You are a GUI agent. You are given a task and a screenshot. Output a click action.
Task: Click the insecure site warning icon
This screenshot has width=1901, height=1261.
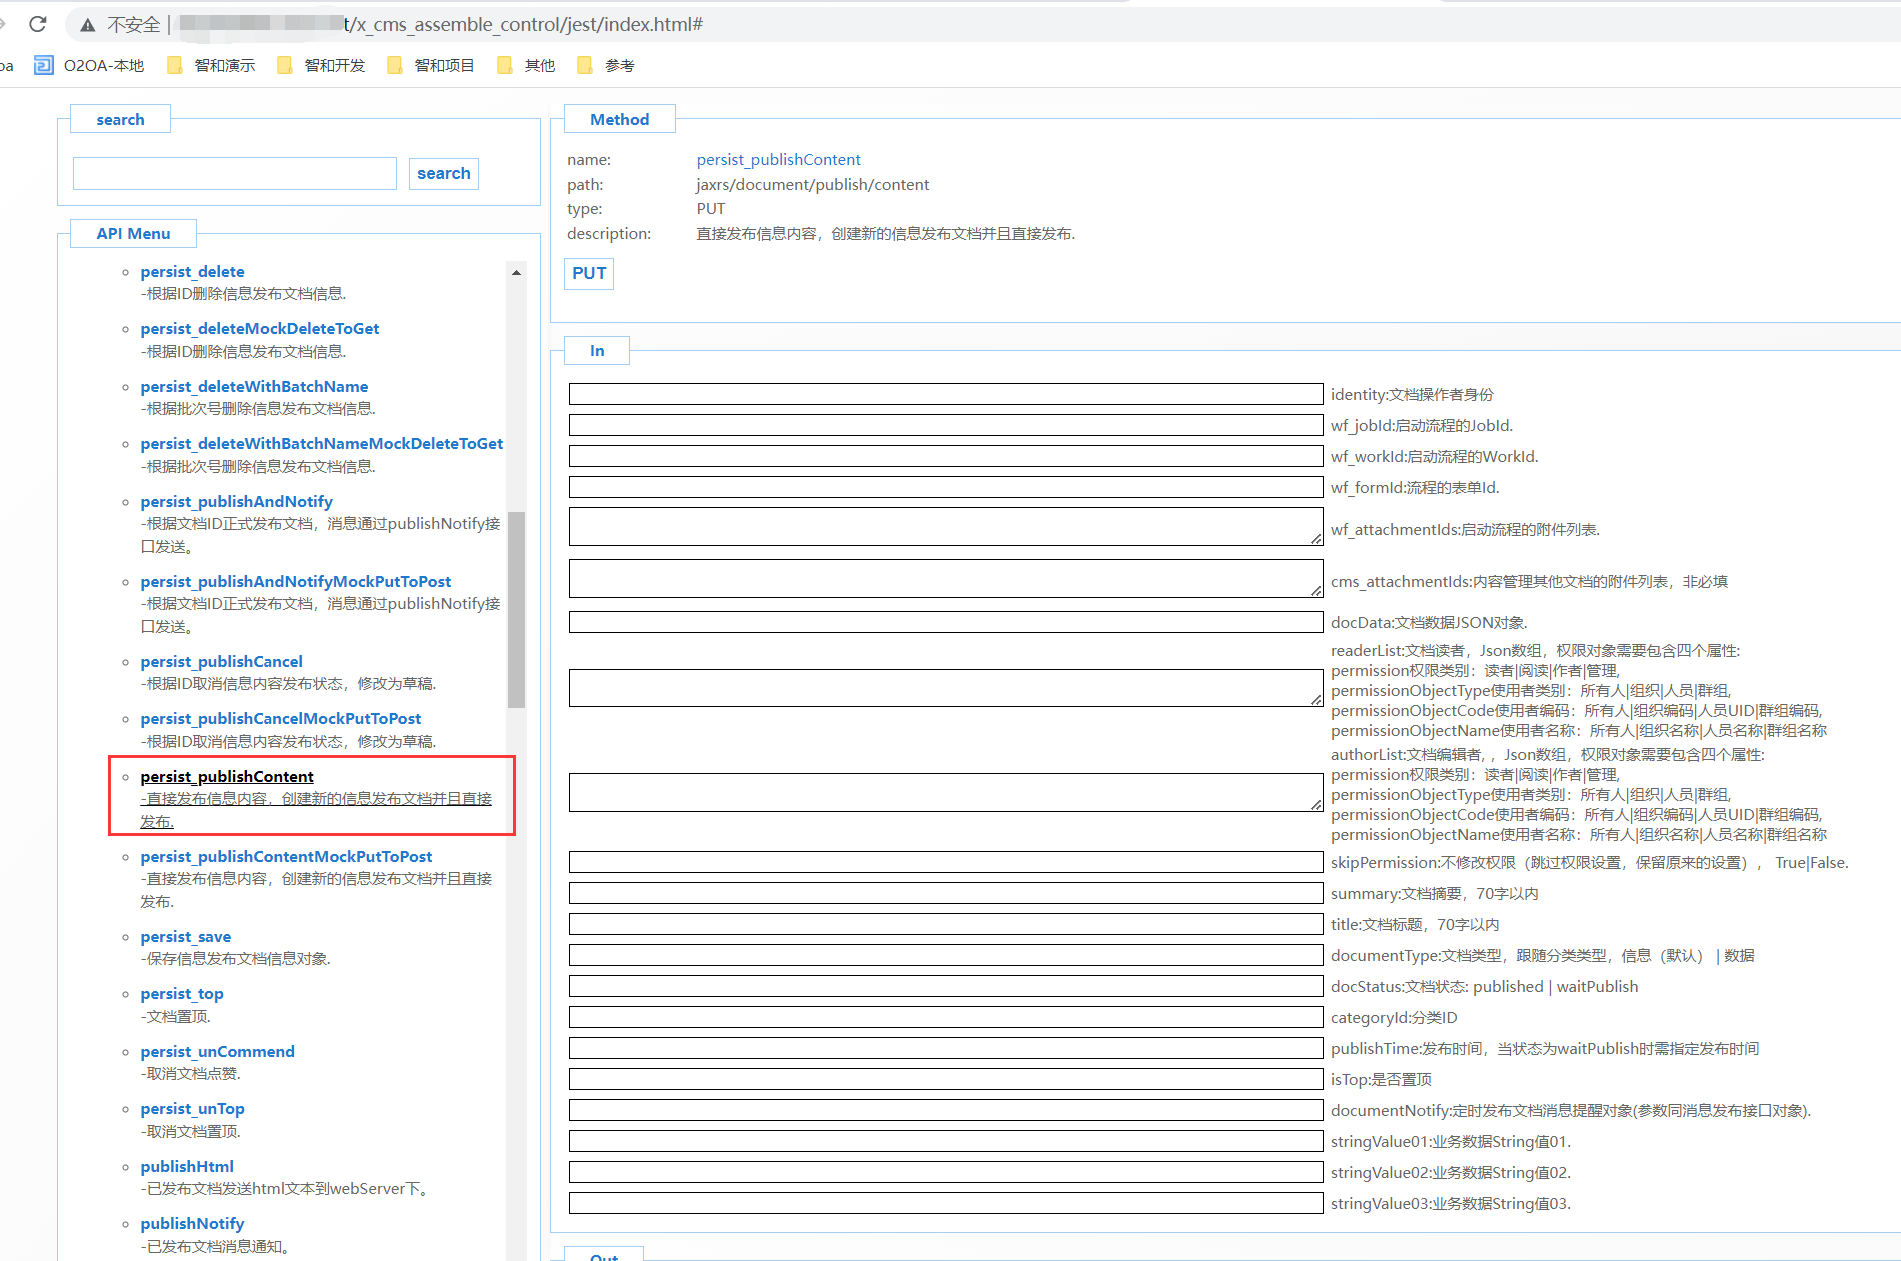point(88,25)
